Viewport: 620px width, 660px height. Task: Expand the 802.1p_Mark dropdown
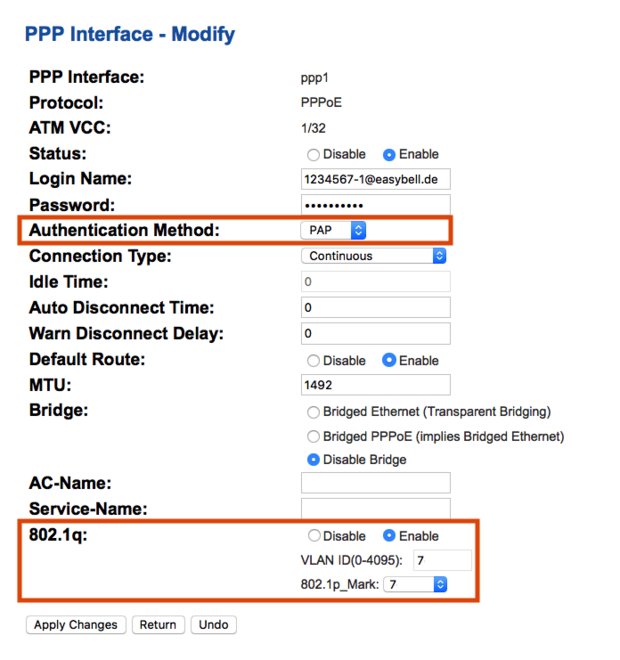416,584
